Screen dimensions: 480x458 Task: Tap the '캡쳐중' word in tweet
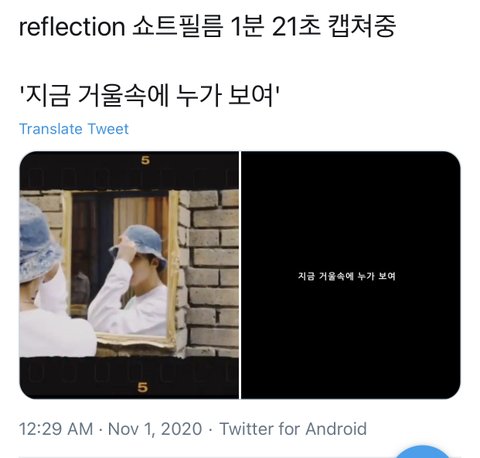(x=362, y=26)
